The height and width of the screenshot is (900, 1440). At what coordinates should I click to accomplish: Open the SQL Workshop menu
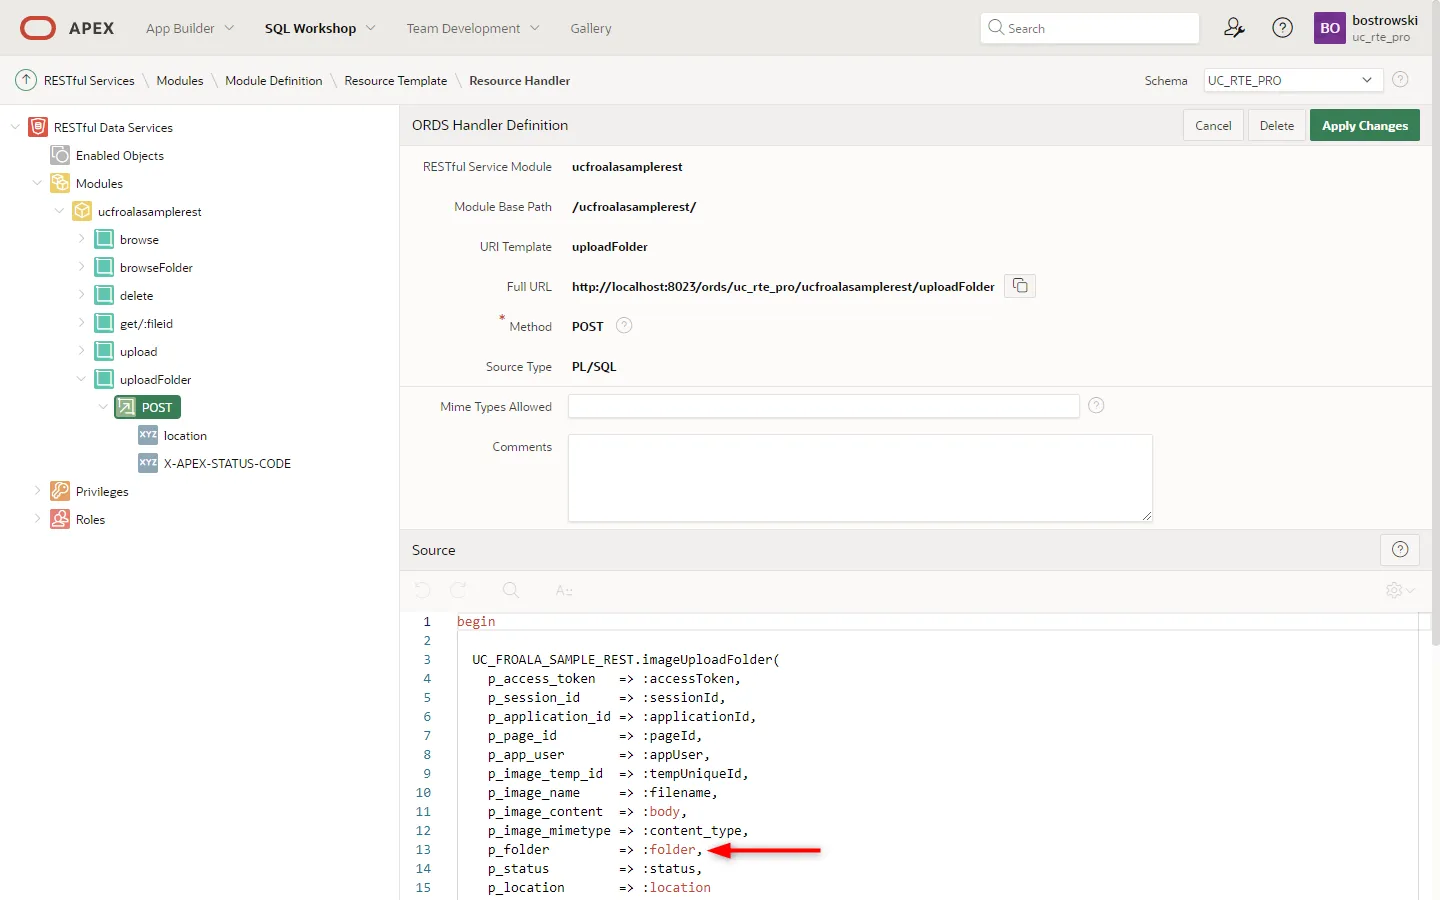tap(319, 28)
